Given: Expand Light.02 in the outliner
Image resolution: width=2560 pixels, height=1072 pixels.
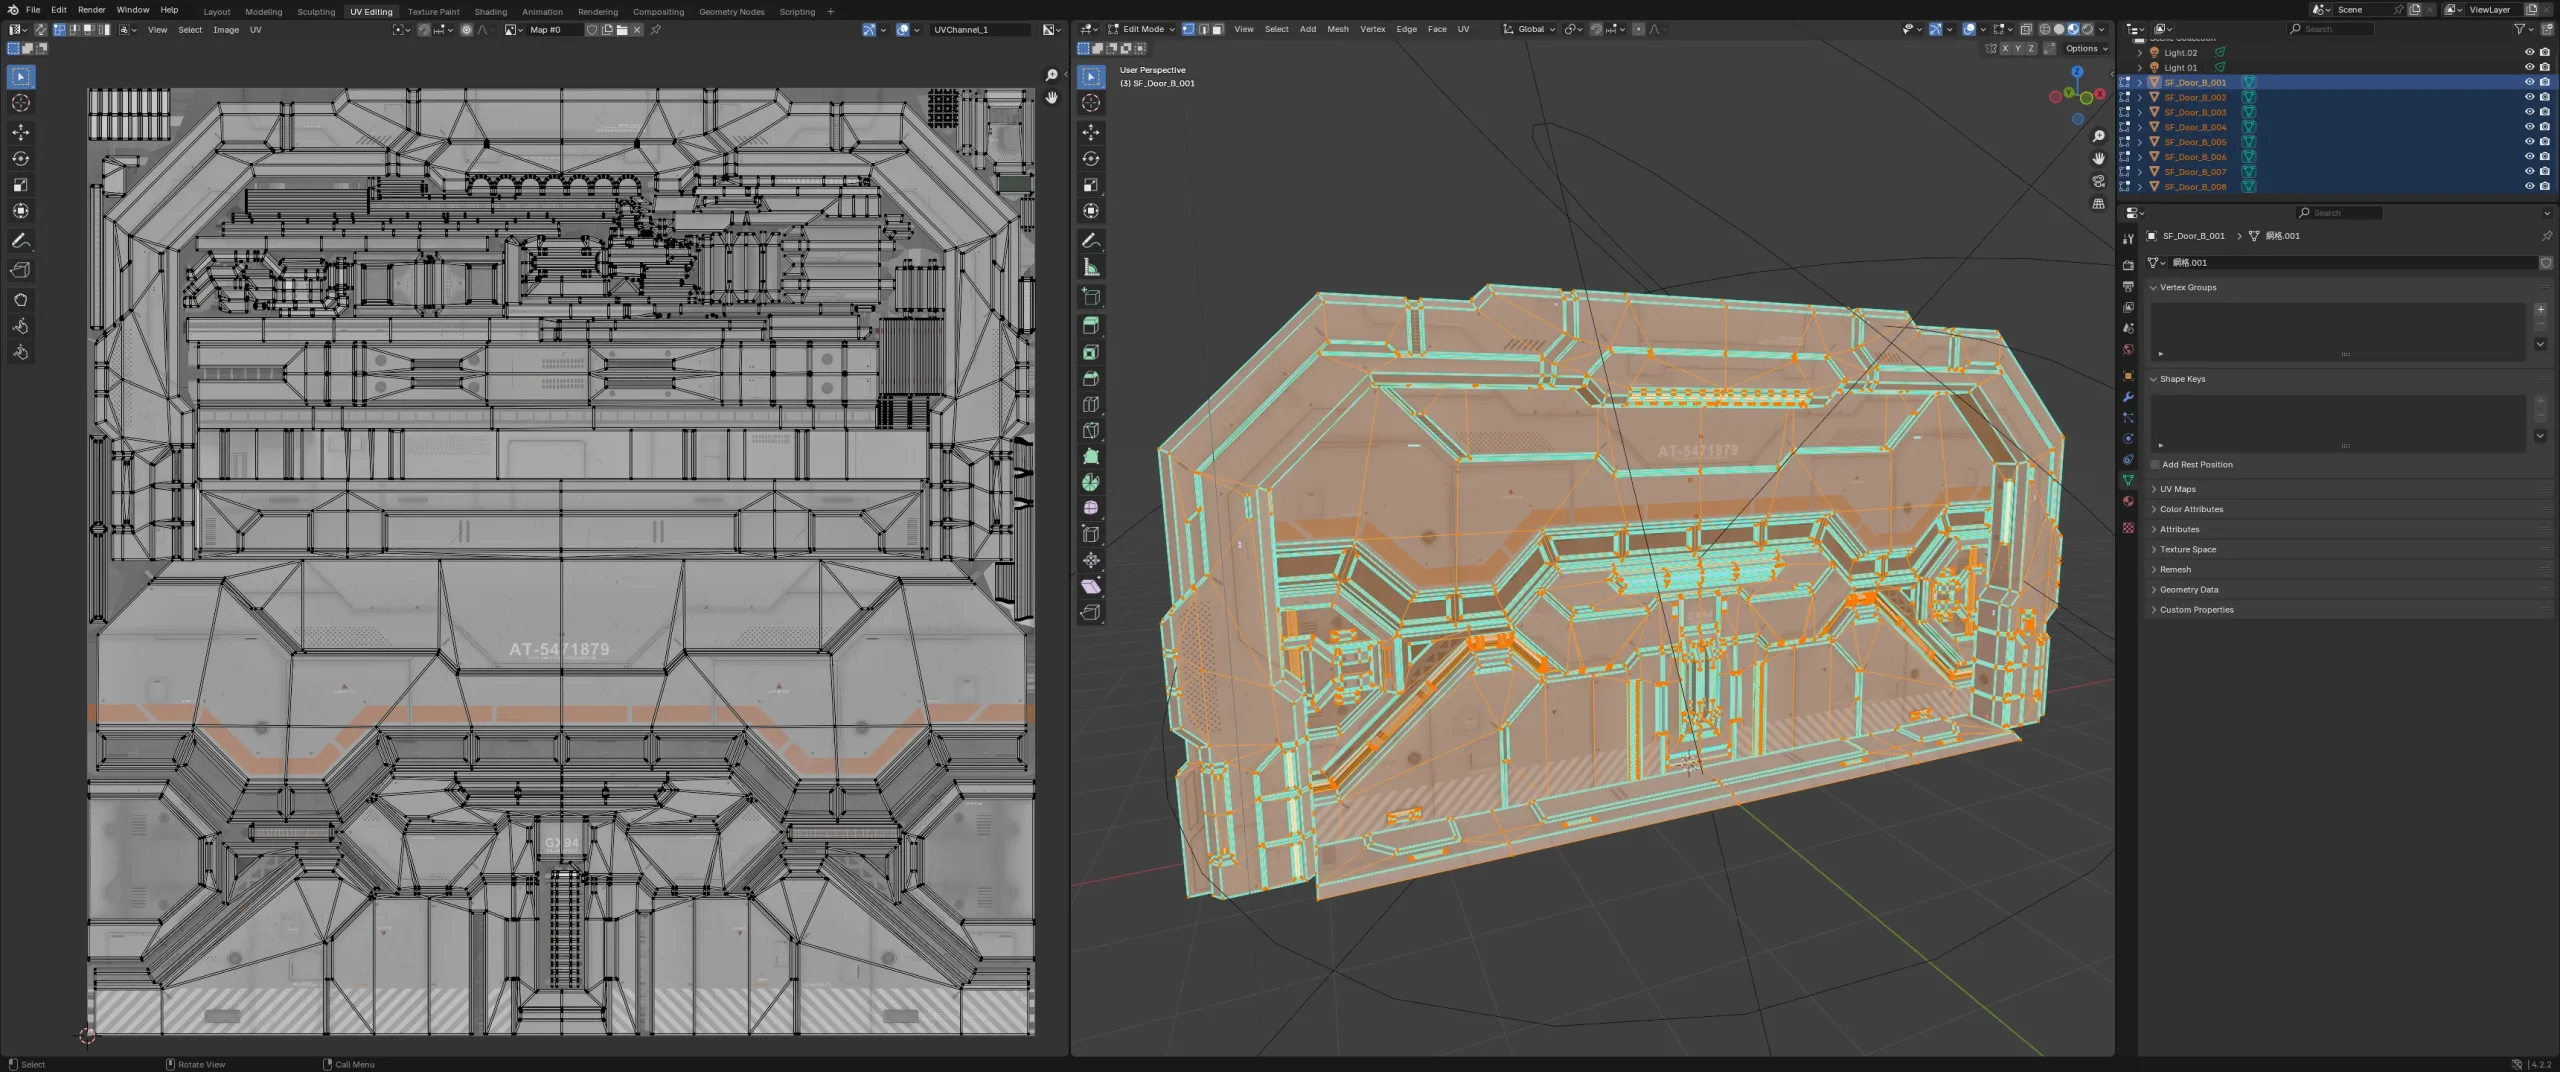Looking at the screenshot, I should point(2141,52).
